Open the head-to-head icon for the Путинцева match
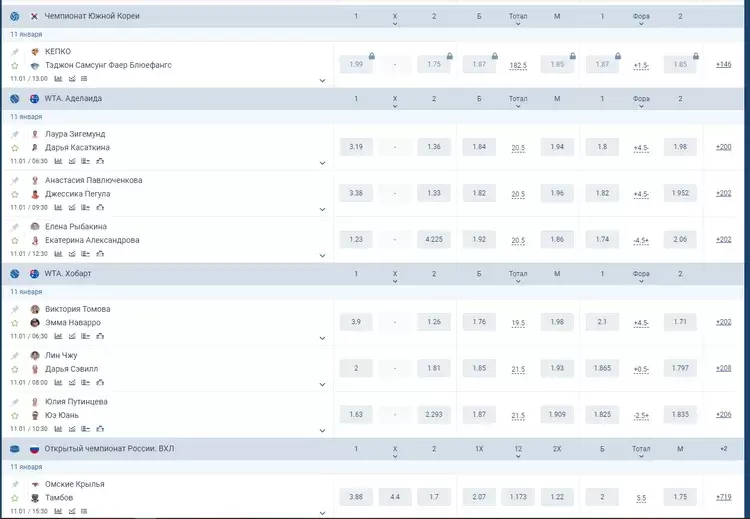750x519 pixels. (86, 429)
